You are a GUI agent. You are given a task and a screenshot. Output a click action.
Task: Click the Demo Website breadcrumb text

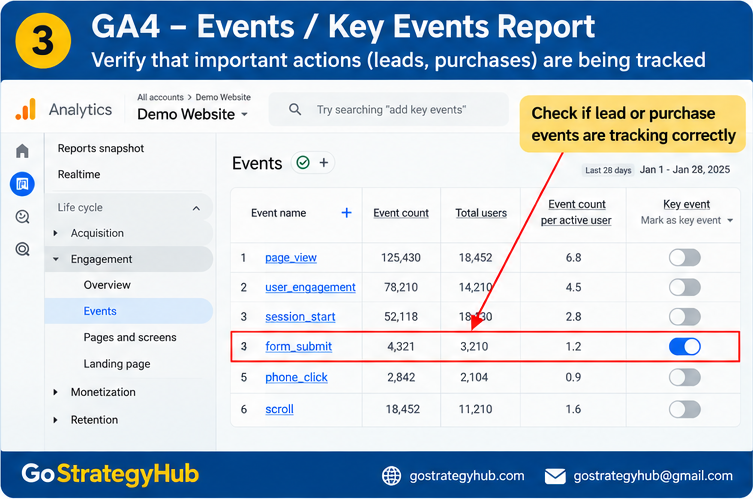point(223,97)
